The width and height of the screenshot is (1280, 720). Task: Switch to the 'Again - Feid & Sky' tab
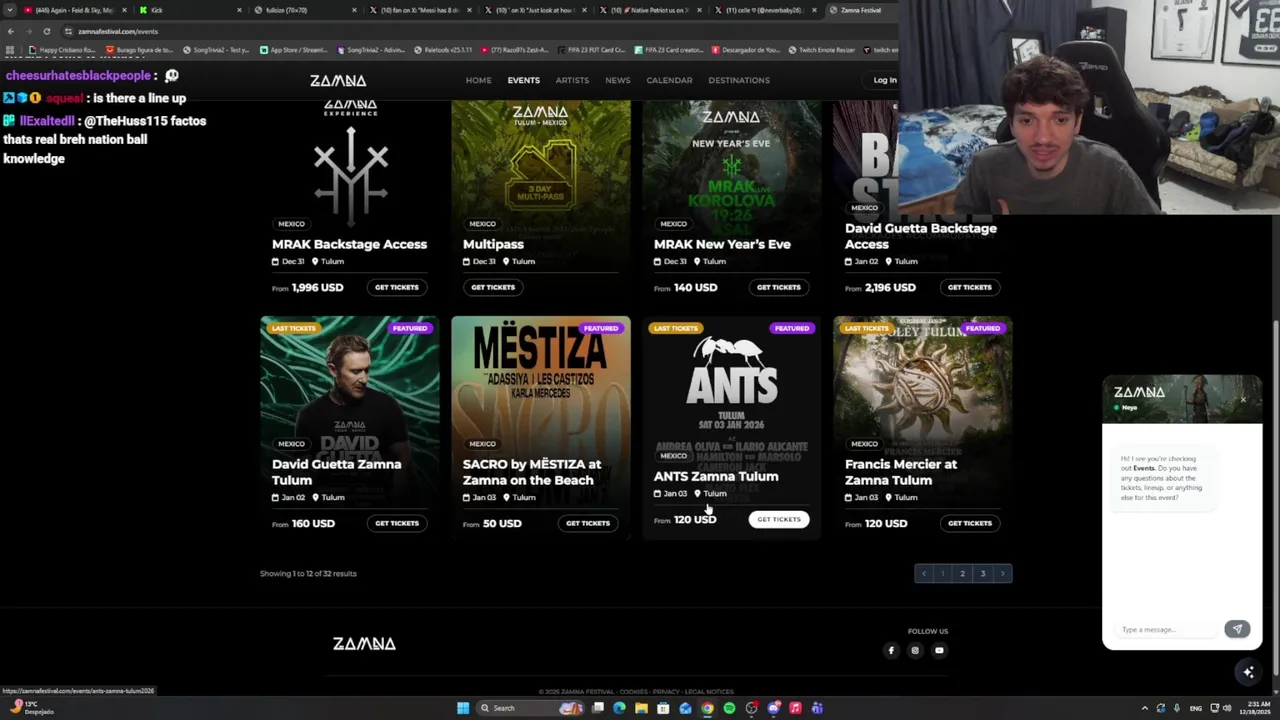75,10
